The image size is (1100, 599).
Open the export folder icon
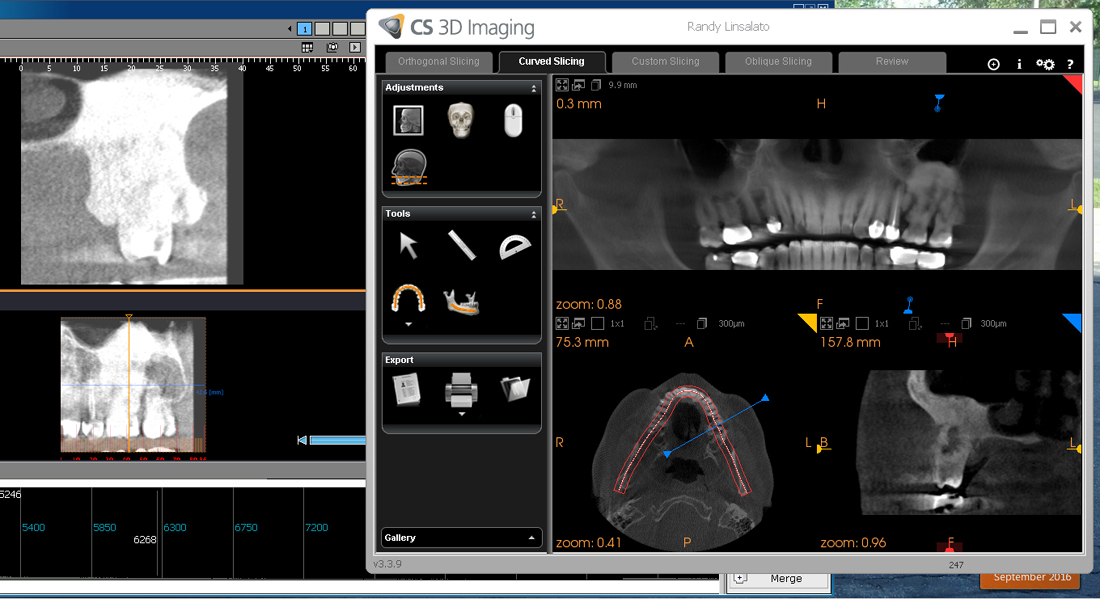coord(514,388)
